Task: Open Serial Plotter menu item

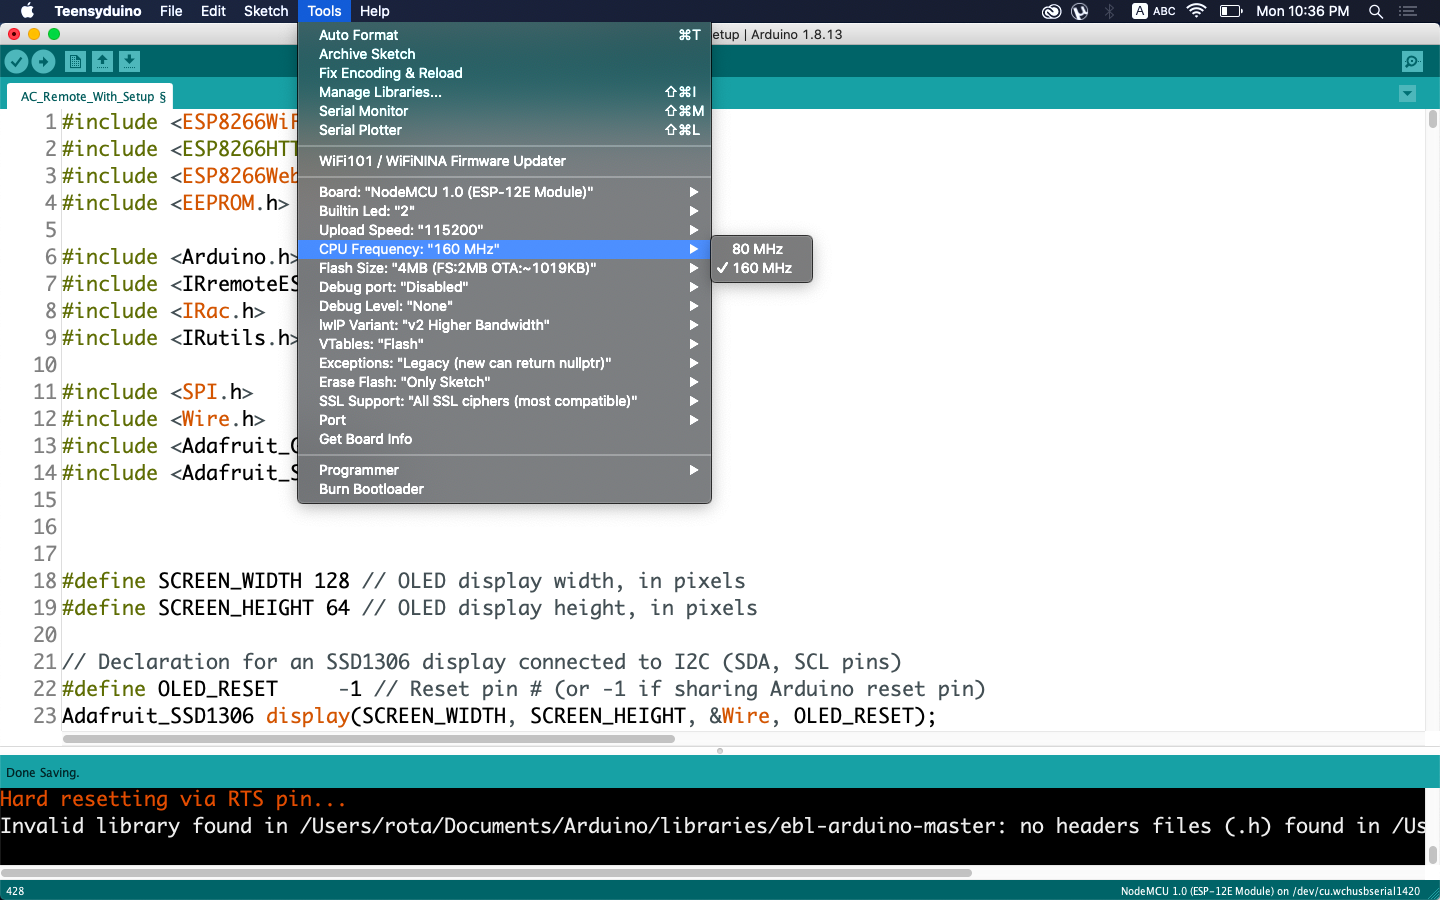Action: (504, 130)
